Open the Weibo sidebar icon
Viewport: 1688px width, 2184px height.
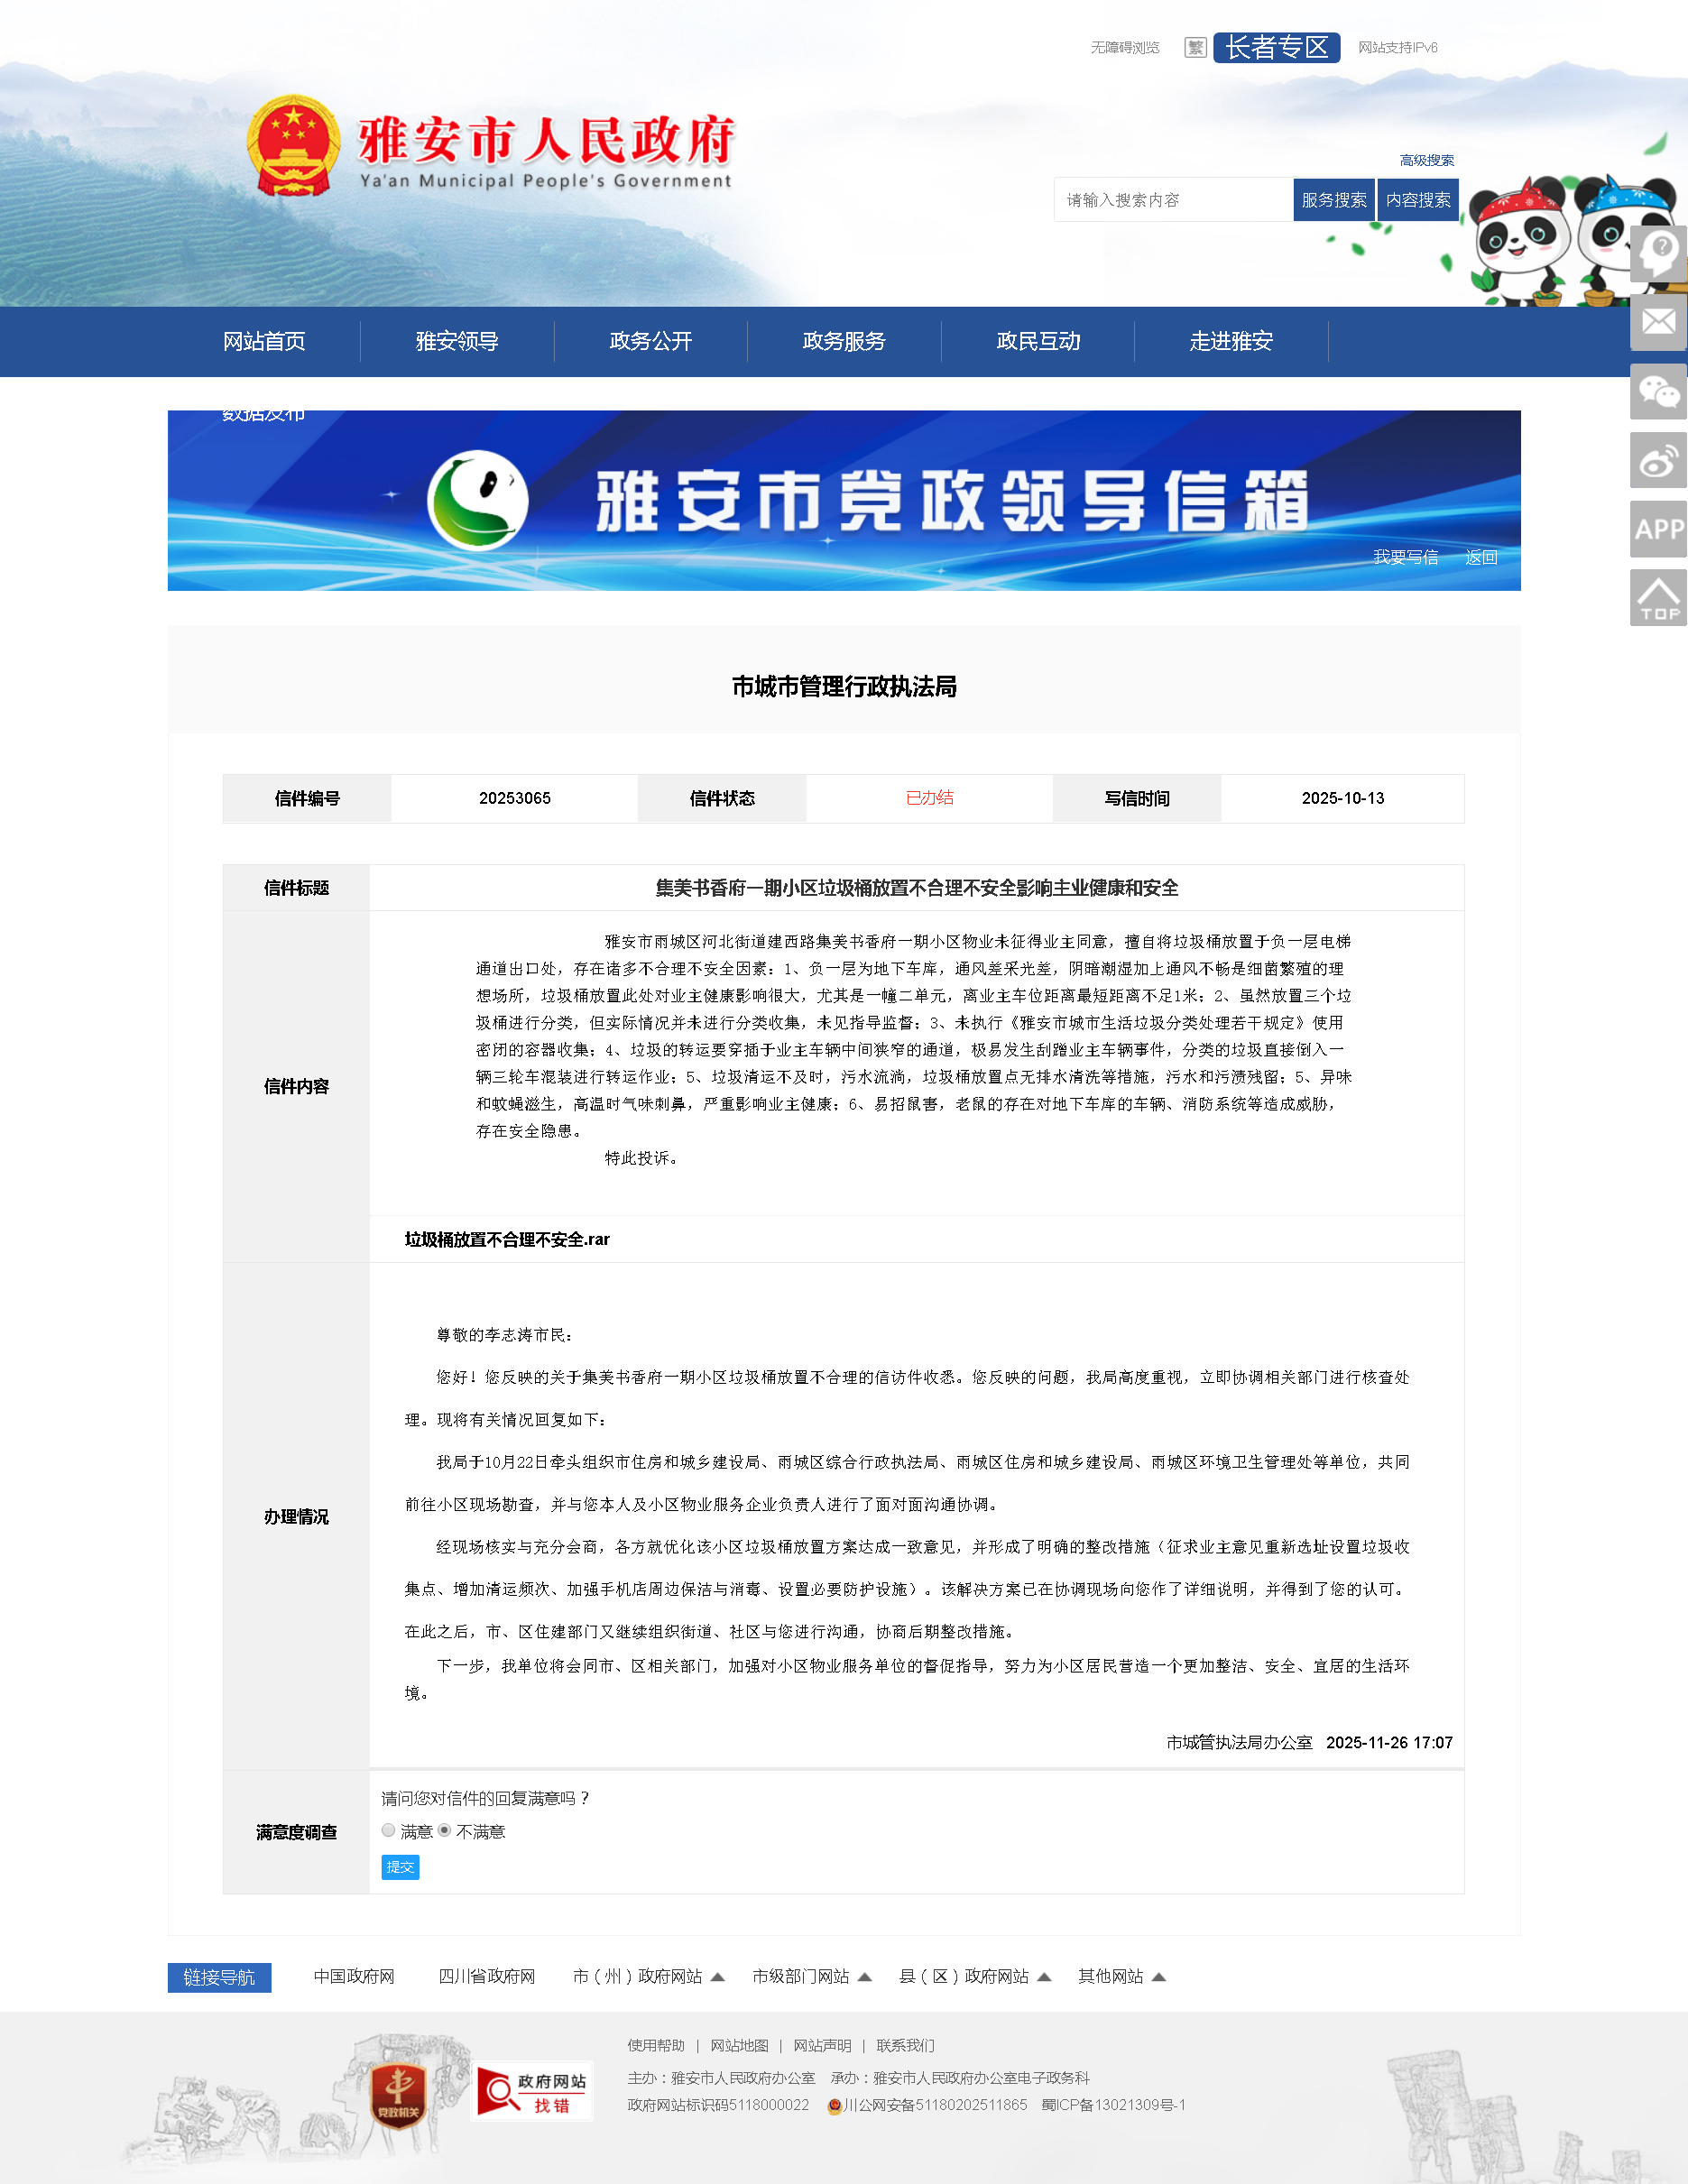pos(1658,460)
